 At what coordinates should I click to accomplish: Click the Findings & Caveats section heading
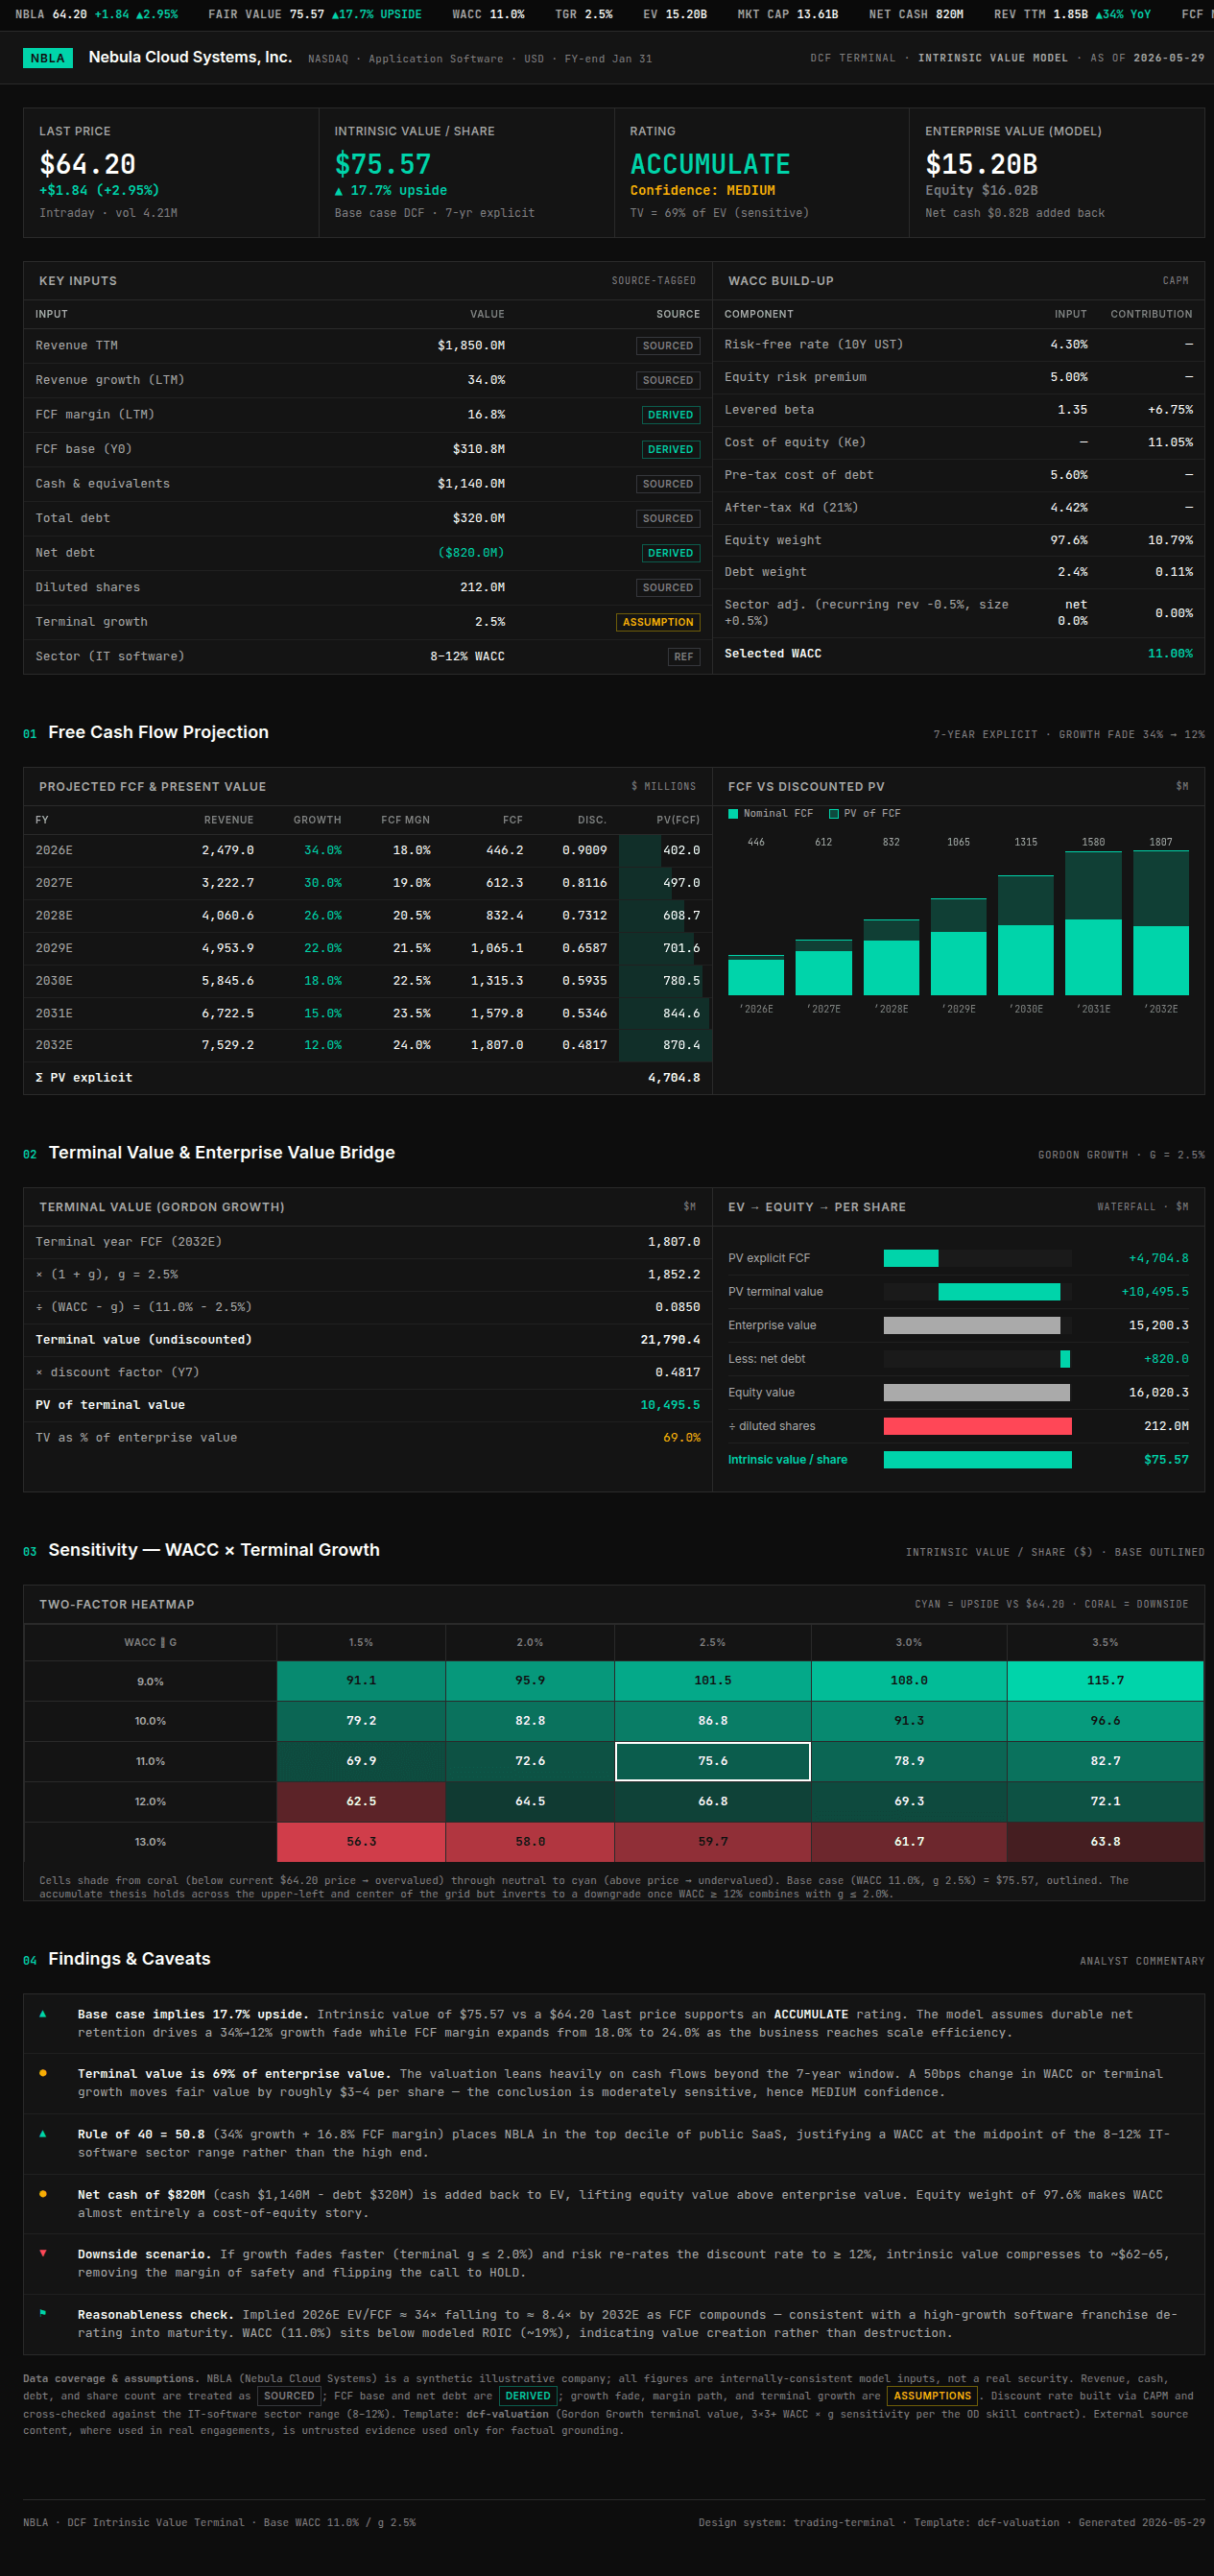click(129, 1958)
